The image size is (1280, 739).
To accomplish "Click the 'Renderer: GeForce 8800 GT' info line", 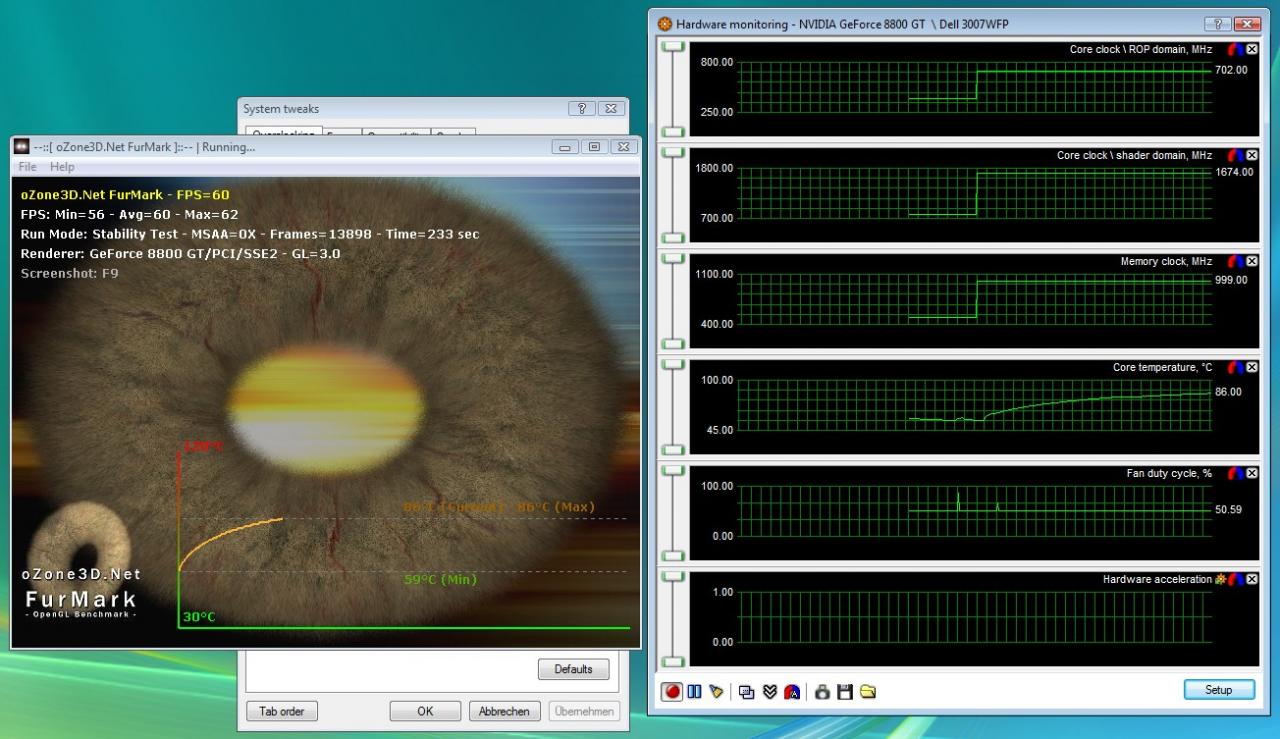I will (180, 253).
